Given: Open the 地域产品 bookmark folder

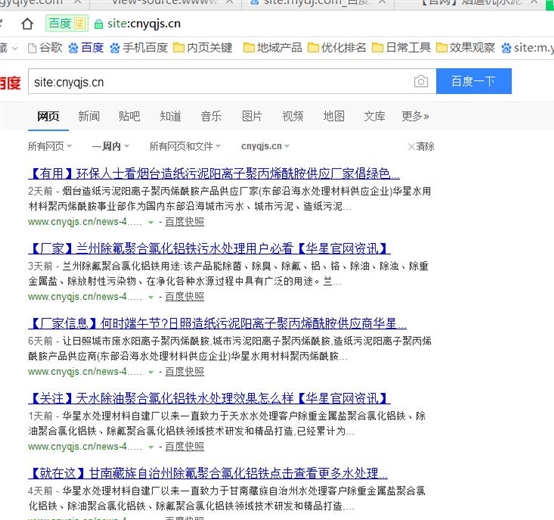Looking at the screenshot, I should pos(273,47).
